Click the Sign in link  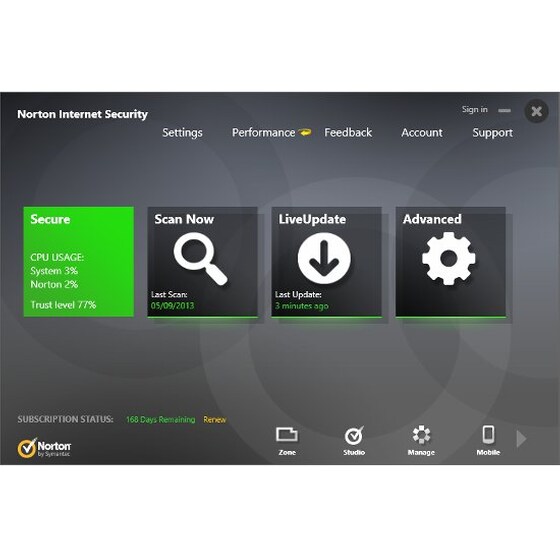point(475,110)
